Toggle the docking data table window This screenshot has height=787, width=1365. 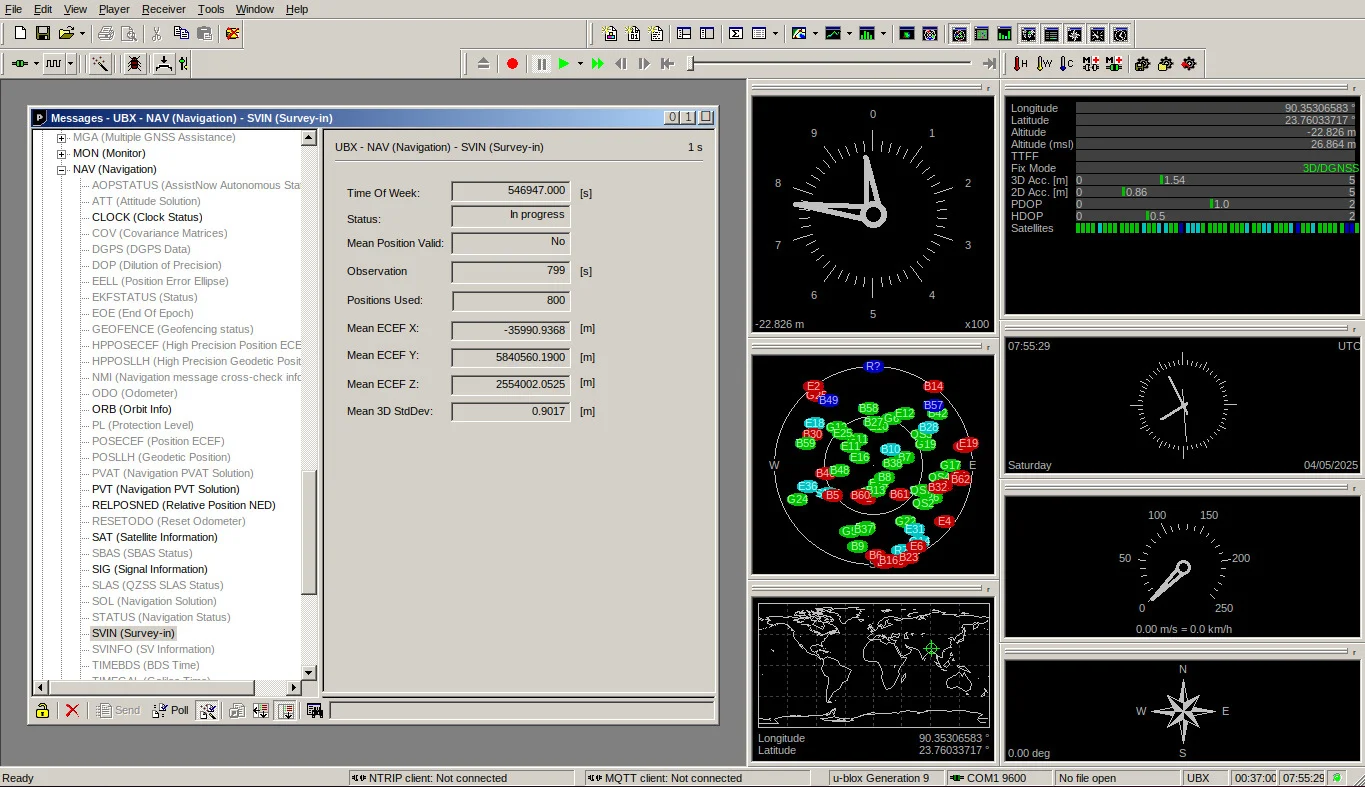[x=1051, y=34]
